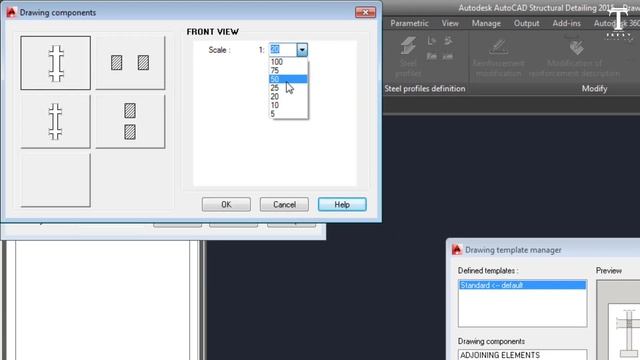
Task: Expand the Modify panel title
Action: [594, 89]
